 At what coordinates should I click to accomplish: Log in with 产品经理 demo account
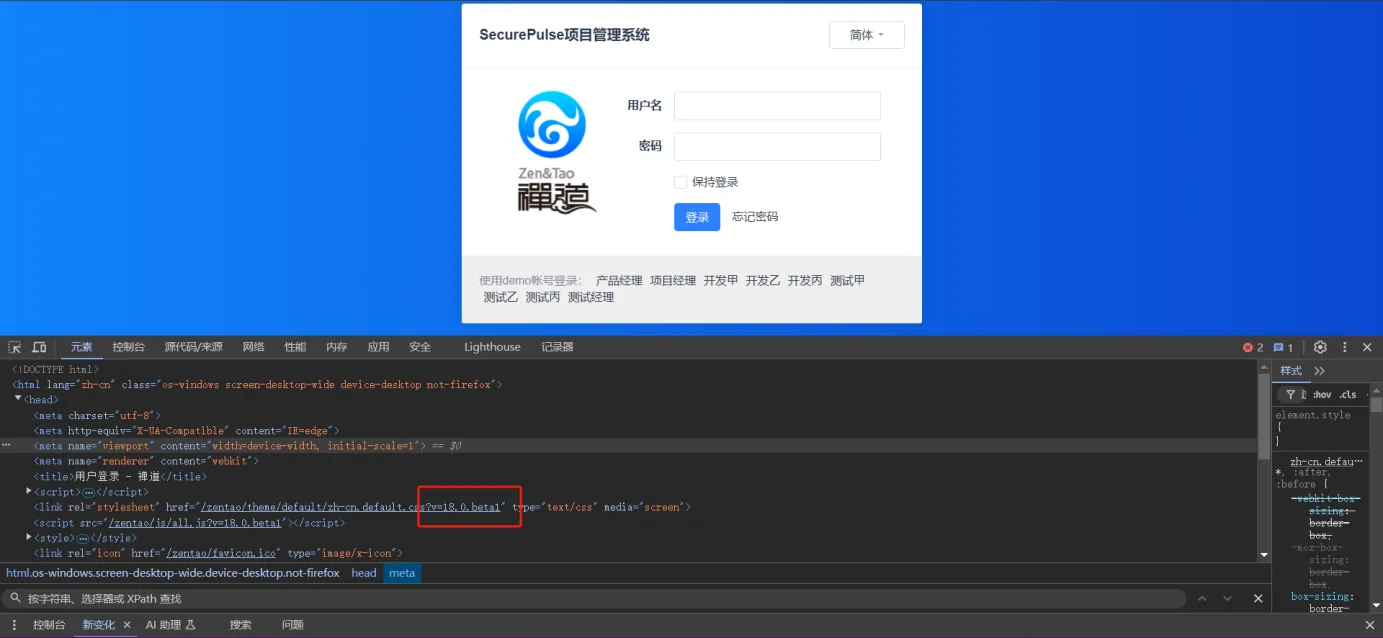(x=619, y=281)
